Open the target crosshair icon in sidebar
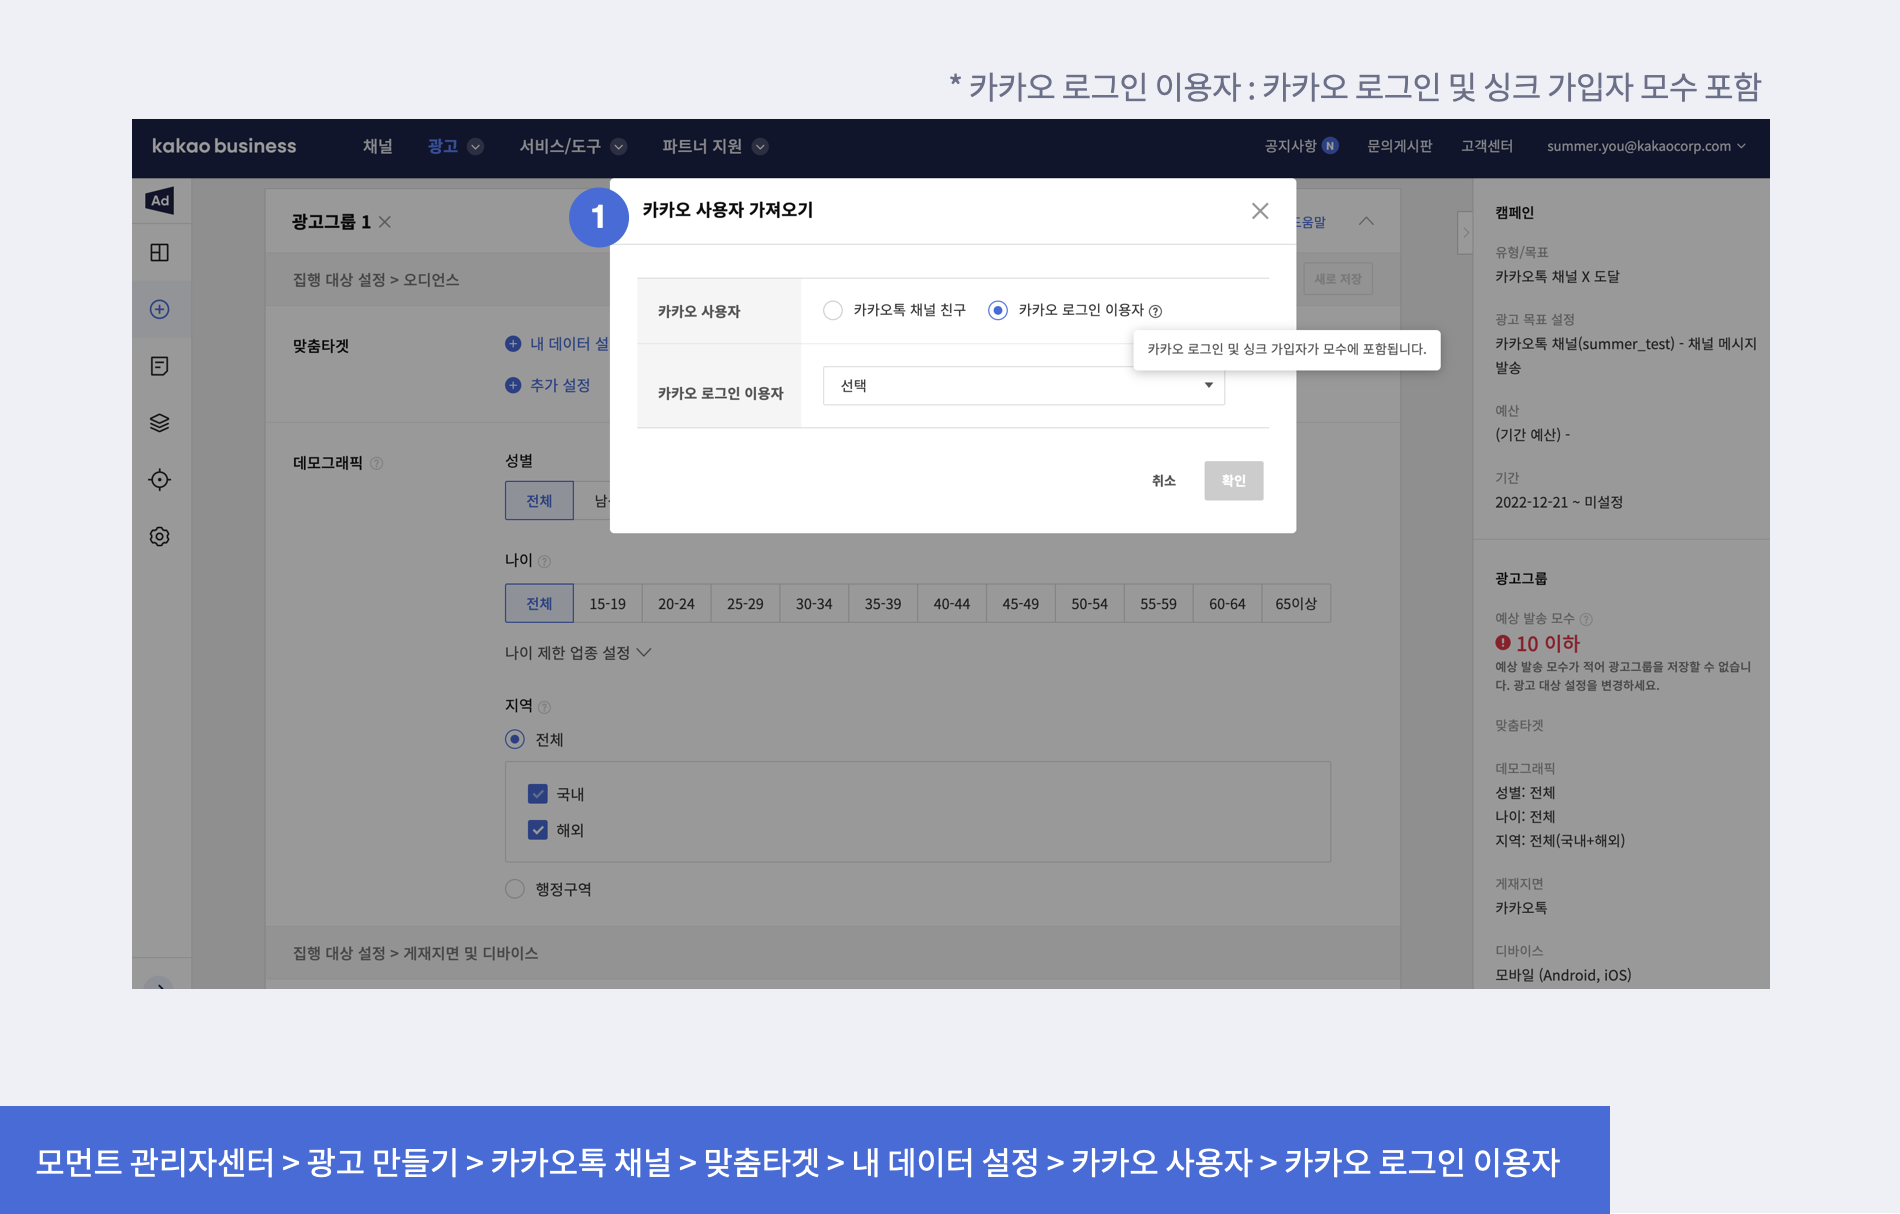The width and height of the screenshot is (1900, 1214). click(x=160, y=480)
